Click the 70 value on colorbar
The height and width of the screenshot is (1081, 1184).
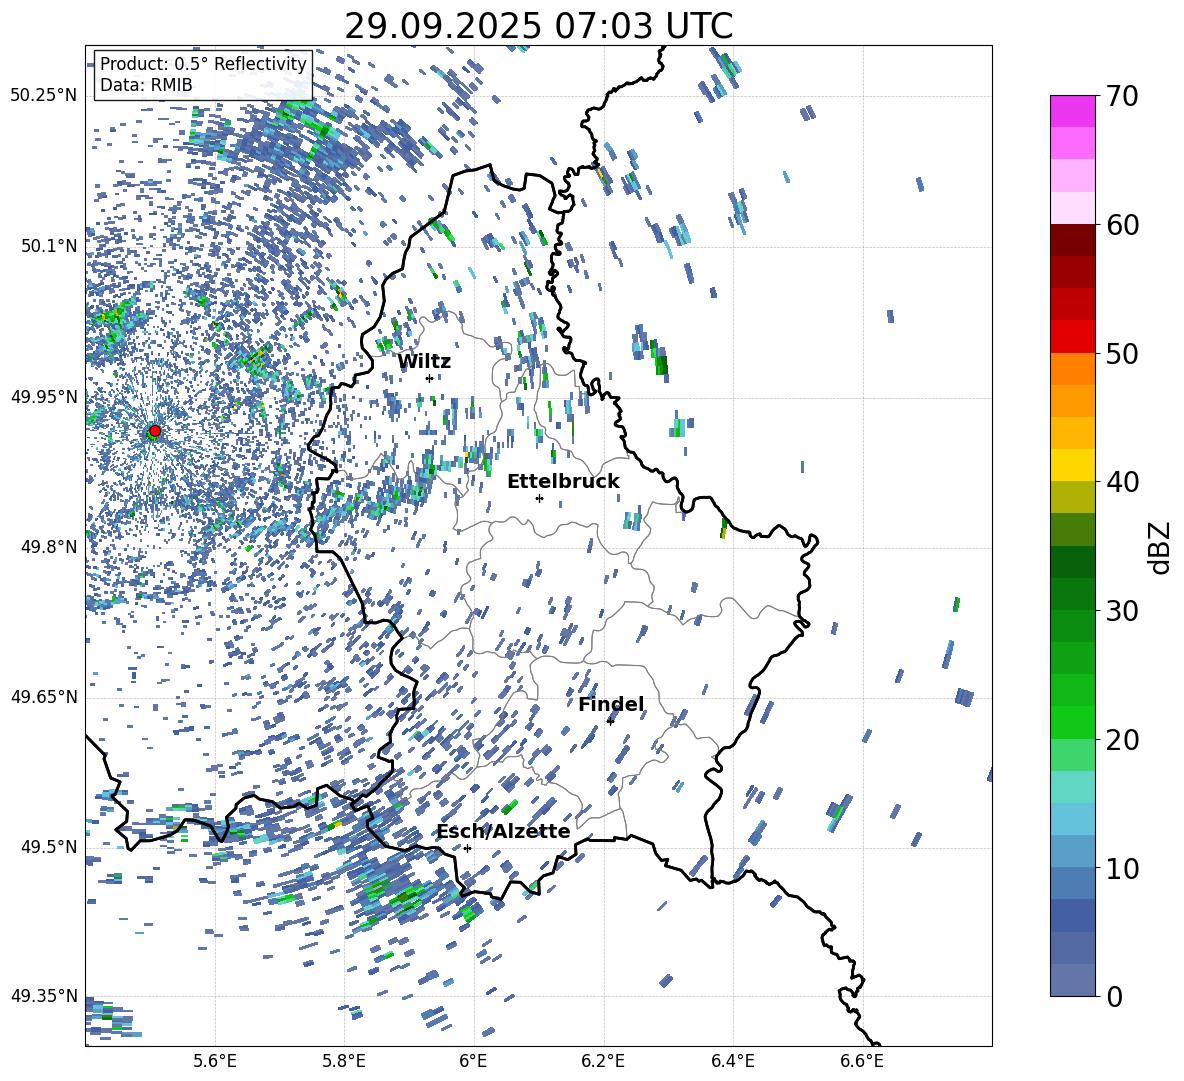[1121, 96]
